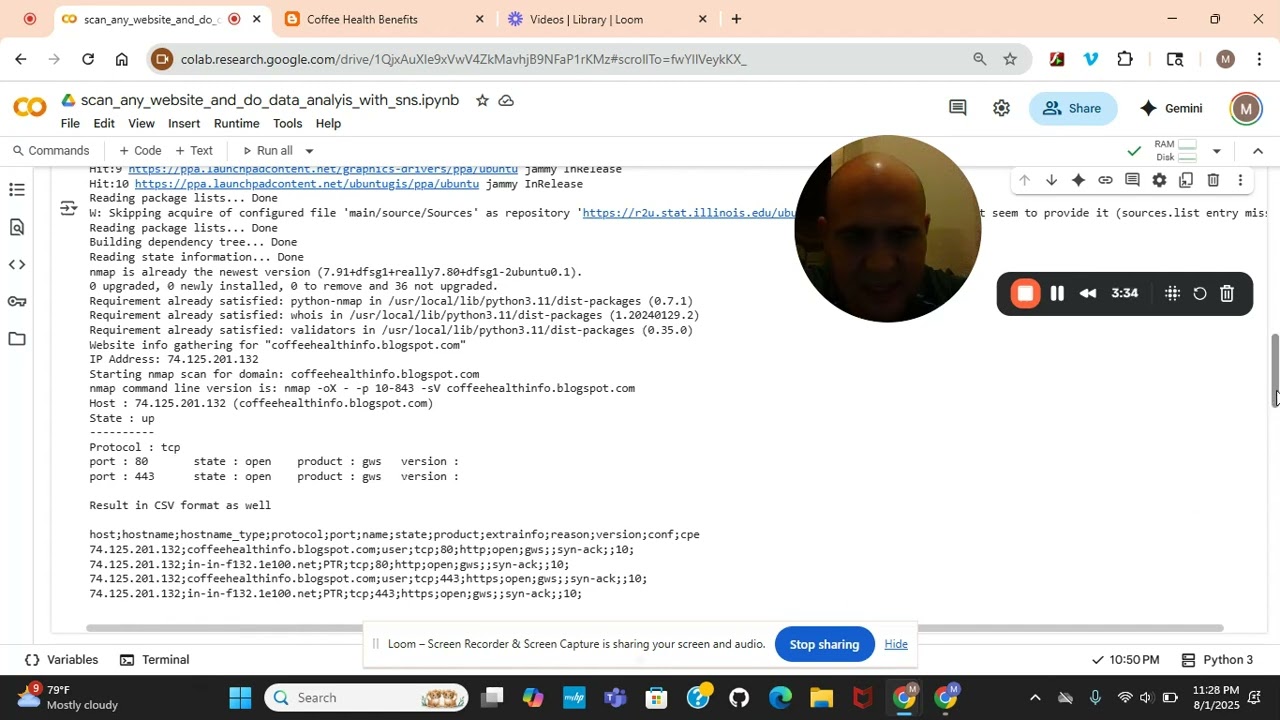Hide the Loom sharing notification
The image size is (1280, 720).
[x=896, y=645]
